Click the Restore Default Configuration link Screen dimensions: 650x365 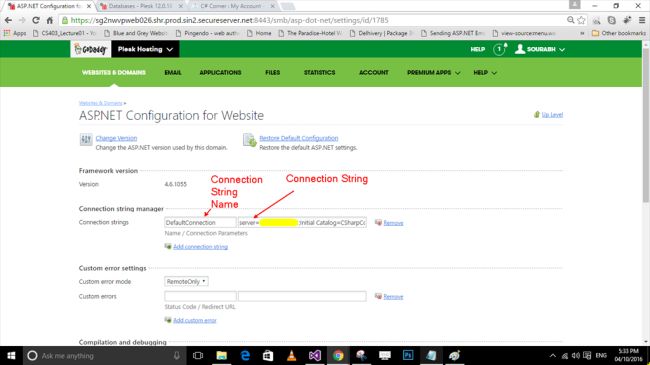[298, 138]
